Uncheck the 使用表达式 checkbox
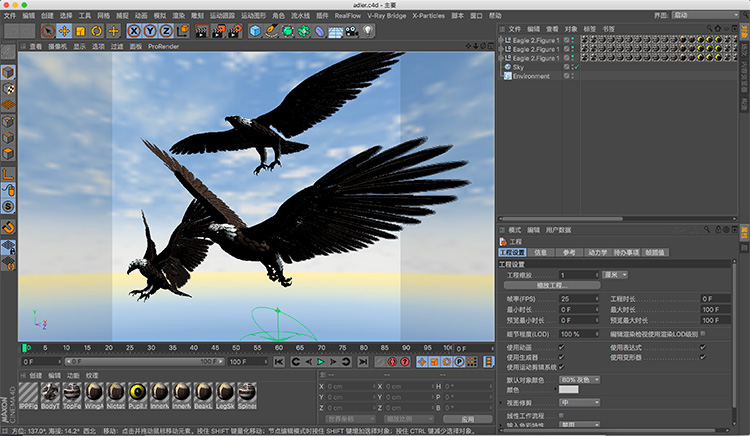This screenshot has width=750, height=436. [703, 348]
